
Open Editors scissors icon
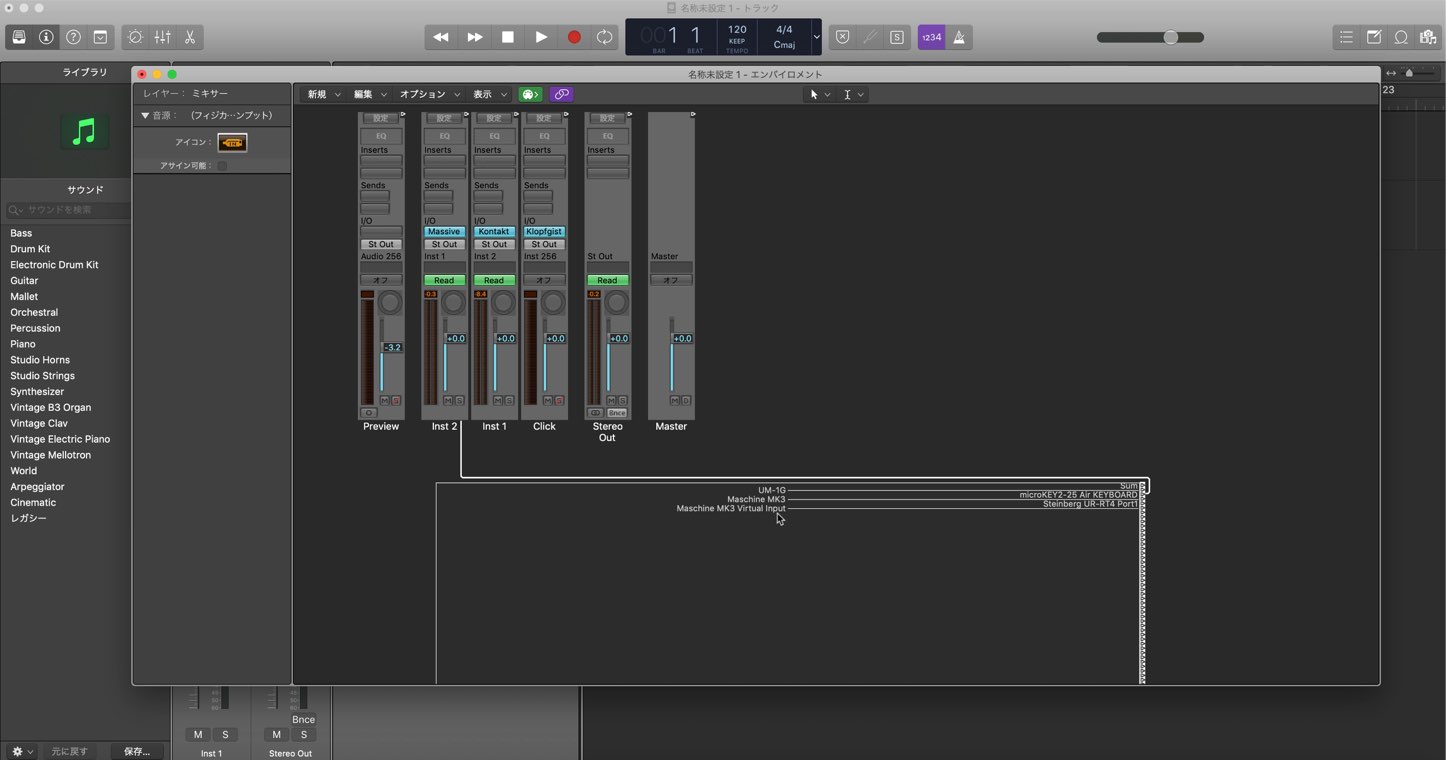(189, 37)
